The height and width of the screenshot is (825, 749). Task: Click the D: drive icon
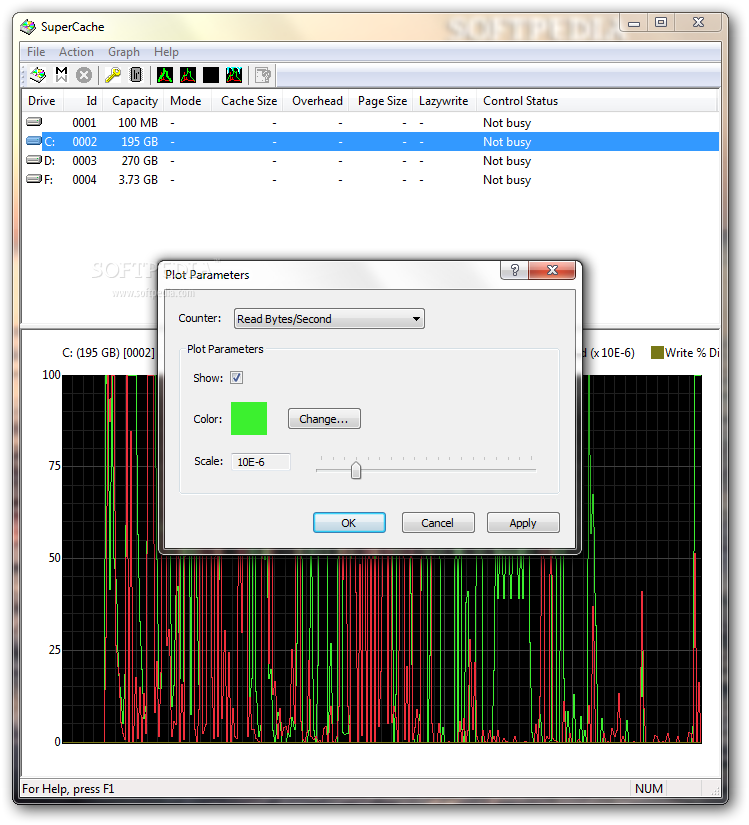click(x=34, y=160)
